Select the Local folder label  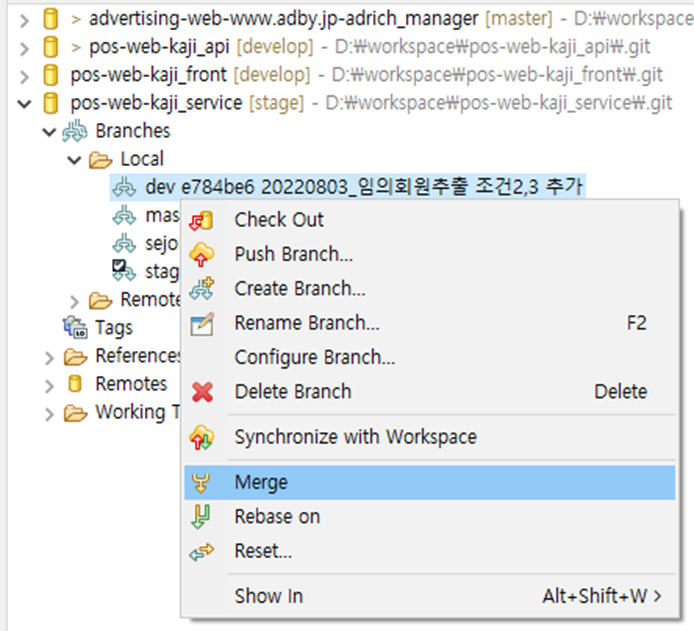tap(142, 159)
